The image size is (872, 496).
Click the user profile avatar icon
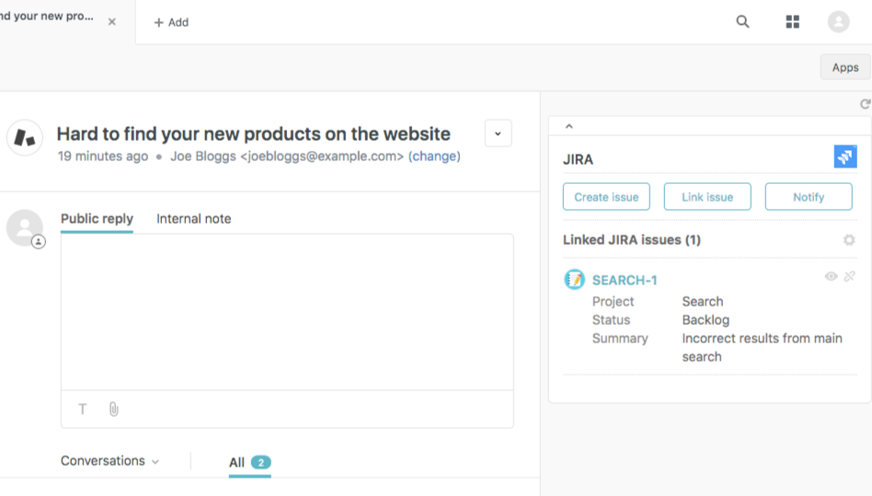(838, 22)
